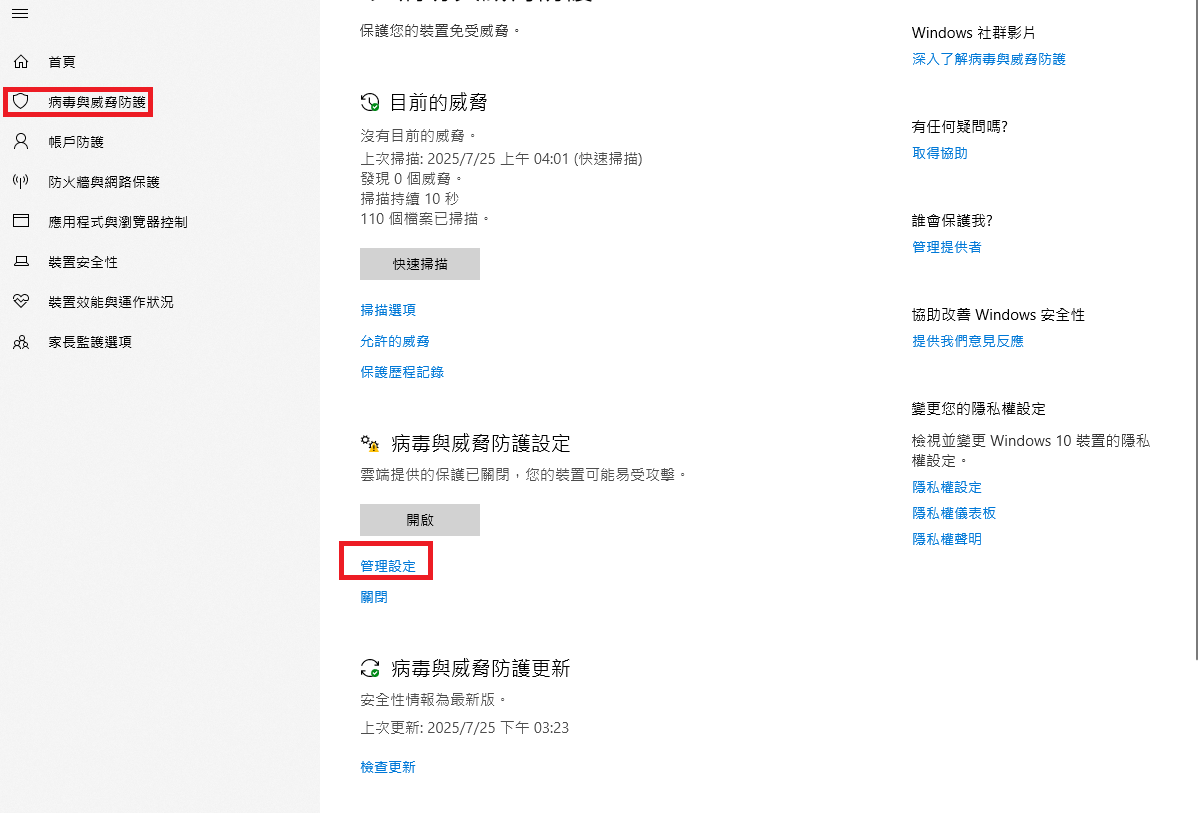View 隱私權聲明 link
Viewport: 1198px width, 813px height.
pyautogui.click(x=947, y=539)
